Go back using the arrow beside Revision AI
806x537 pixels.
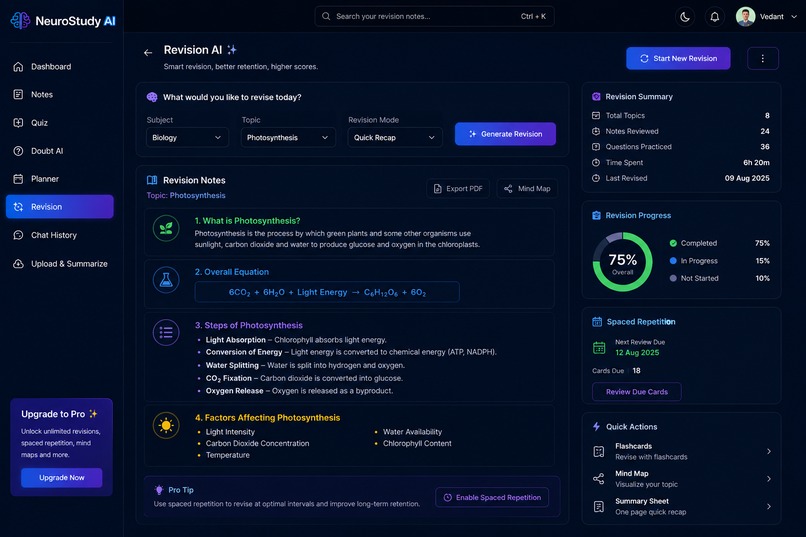click(148, 52)
